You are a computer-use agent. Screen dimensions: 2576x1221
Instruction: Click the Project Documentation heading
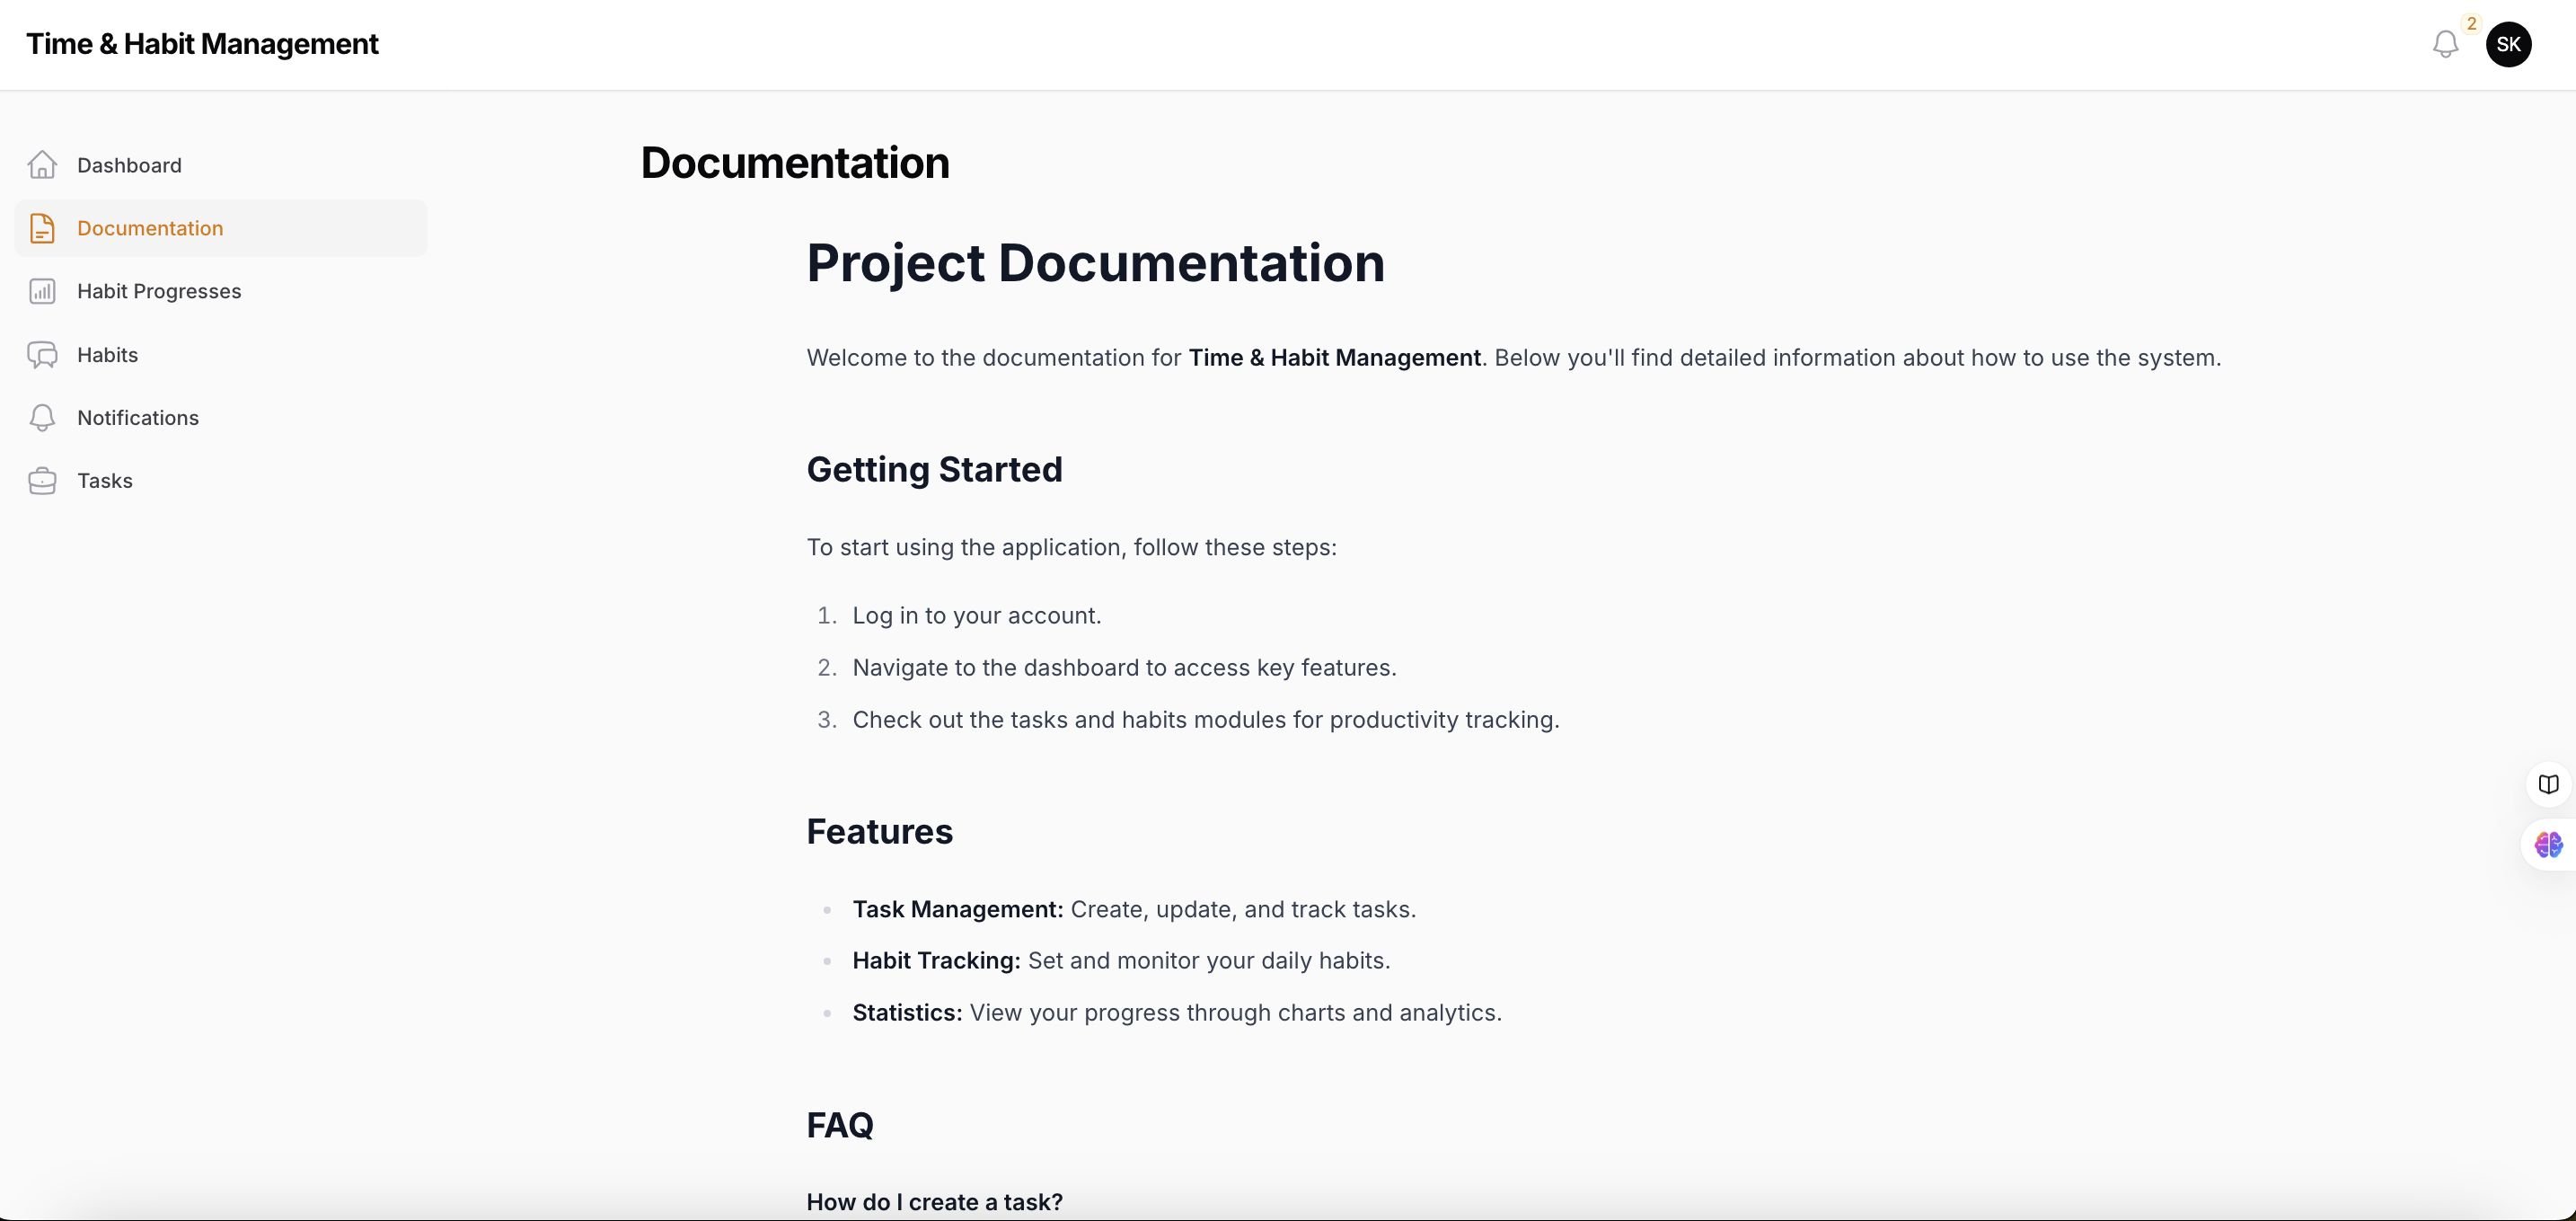[x=1095, y=263]
